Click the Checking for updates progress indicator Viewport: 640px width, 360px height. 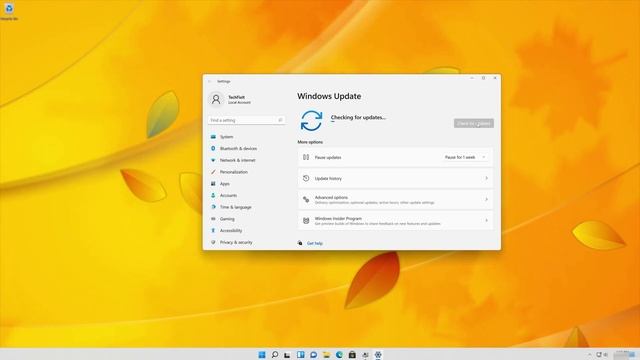coord(333,122)
